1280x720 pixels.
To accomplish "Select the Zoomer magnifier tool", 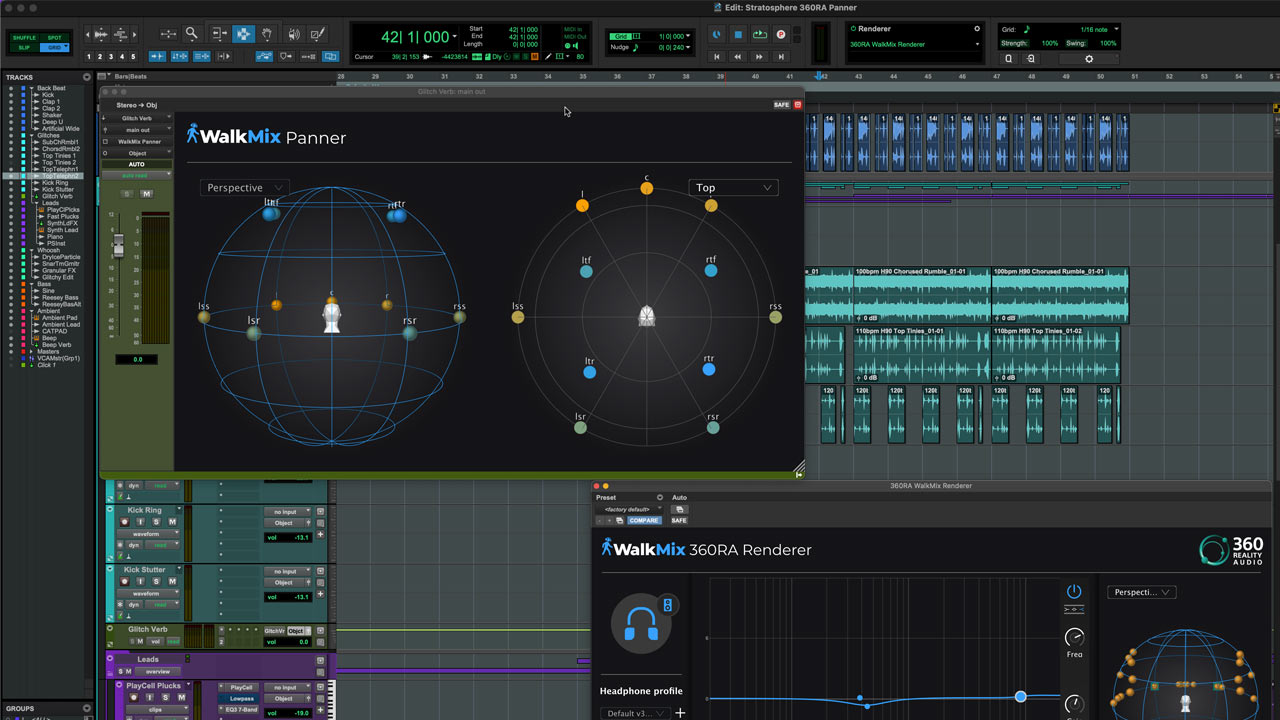I will 192,34.
